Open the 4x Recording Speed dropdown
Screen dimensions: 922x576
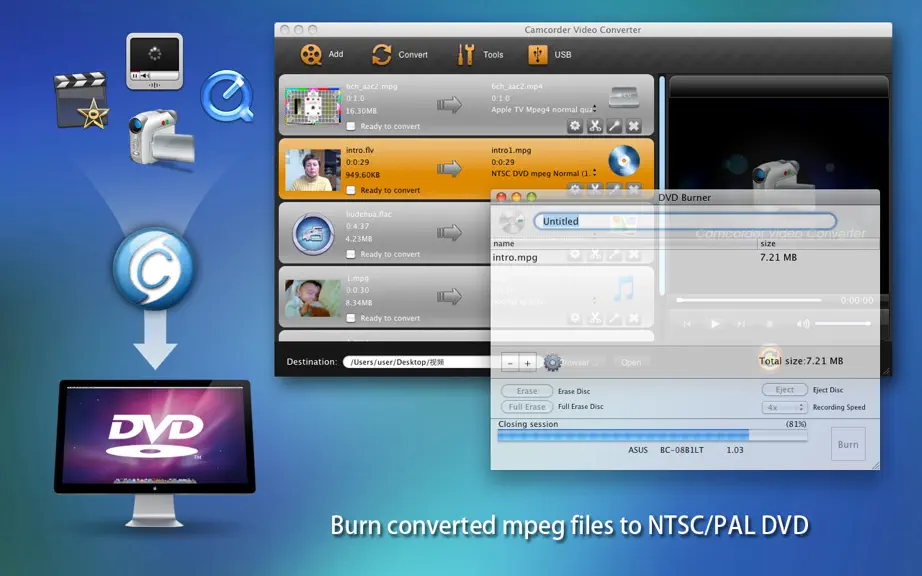coord(784,407)
